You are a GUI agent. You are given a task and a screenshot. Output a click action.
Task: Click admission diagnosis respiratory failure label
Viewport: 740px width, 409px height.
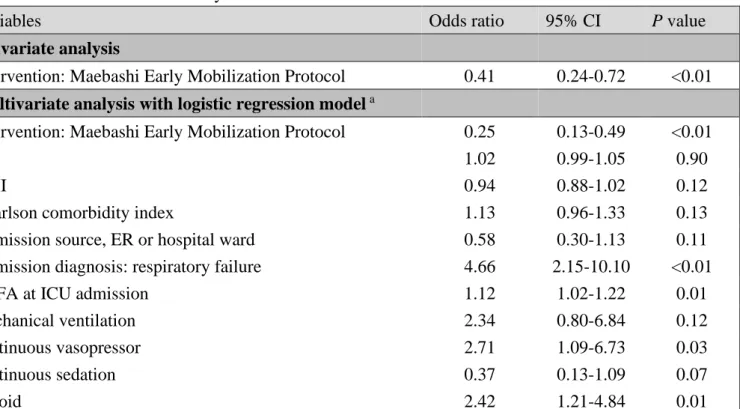(131, 267)
